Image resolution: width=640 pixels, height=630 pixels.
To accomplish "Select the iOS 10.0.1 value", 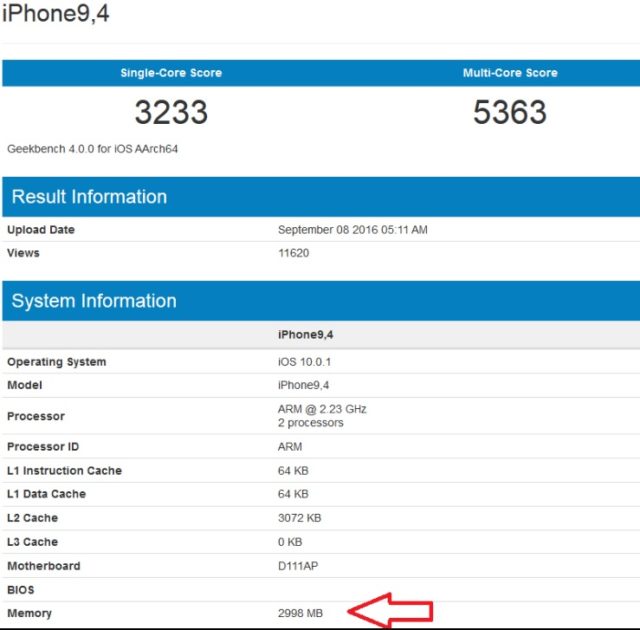I will tap(304, 362).
